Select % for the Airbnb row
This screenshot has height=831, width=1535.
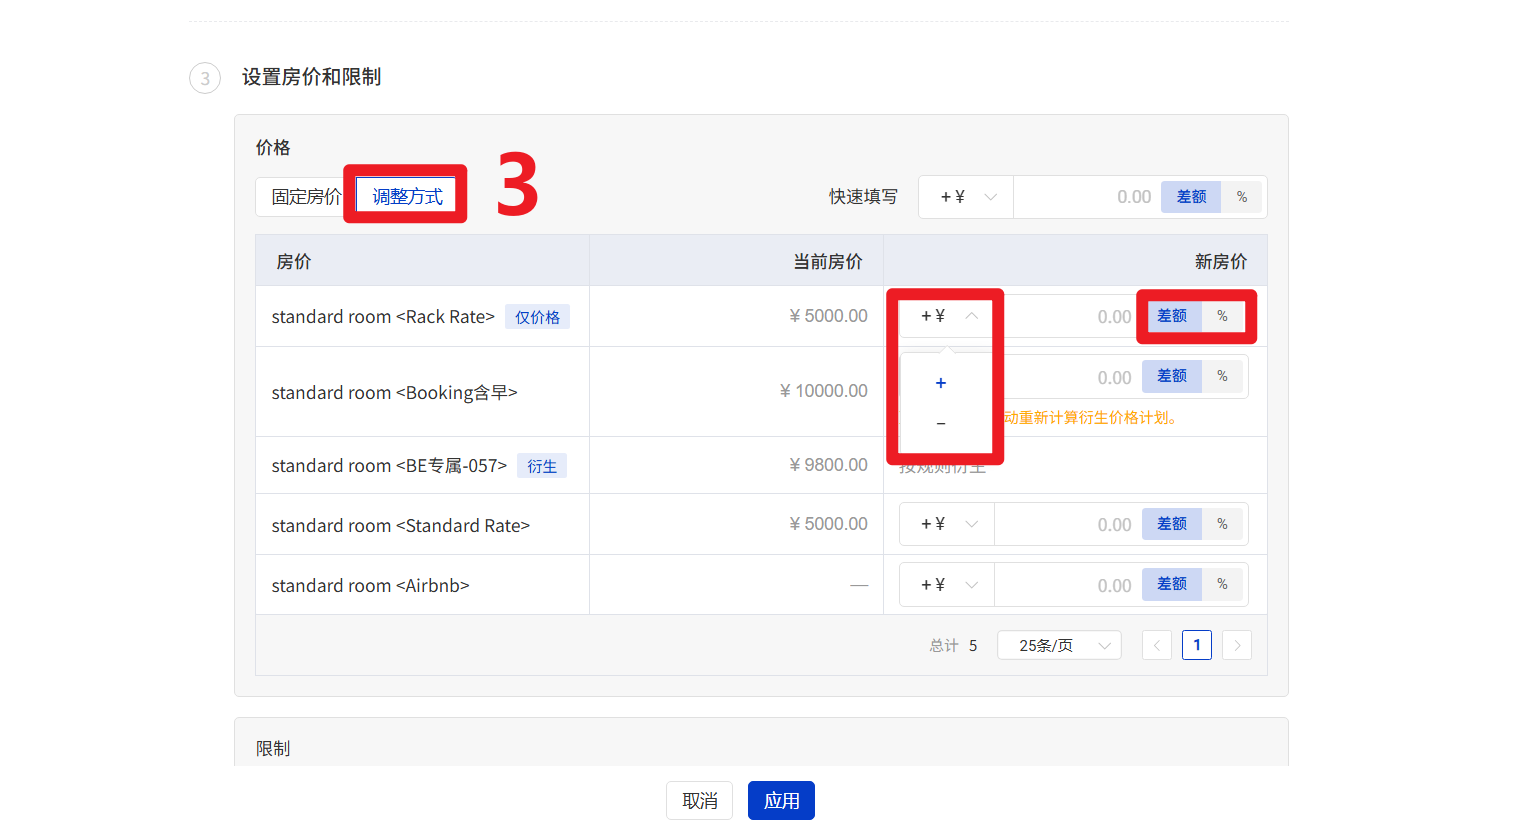[x=1222, y=584]
